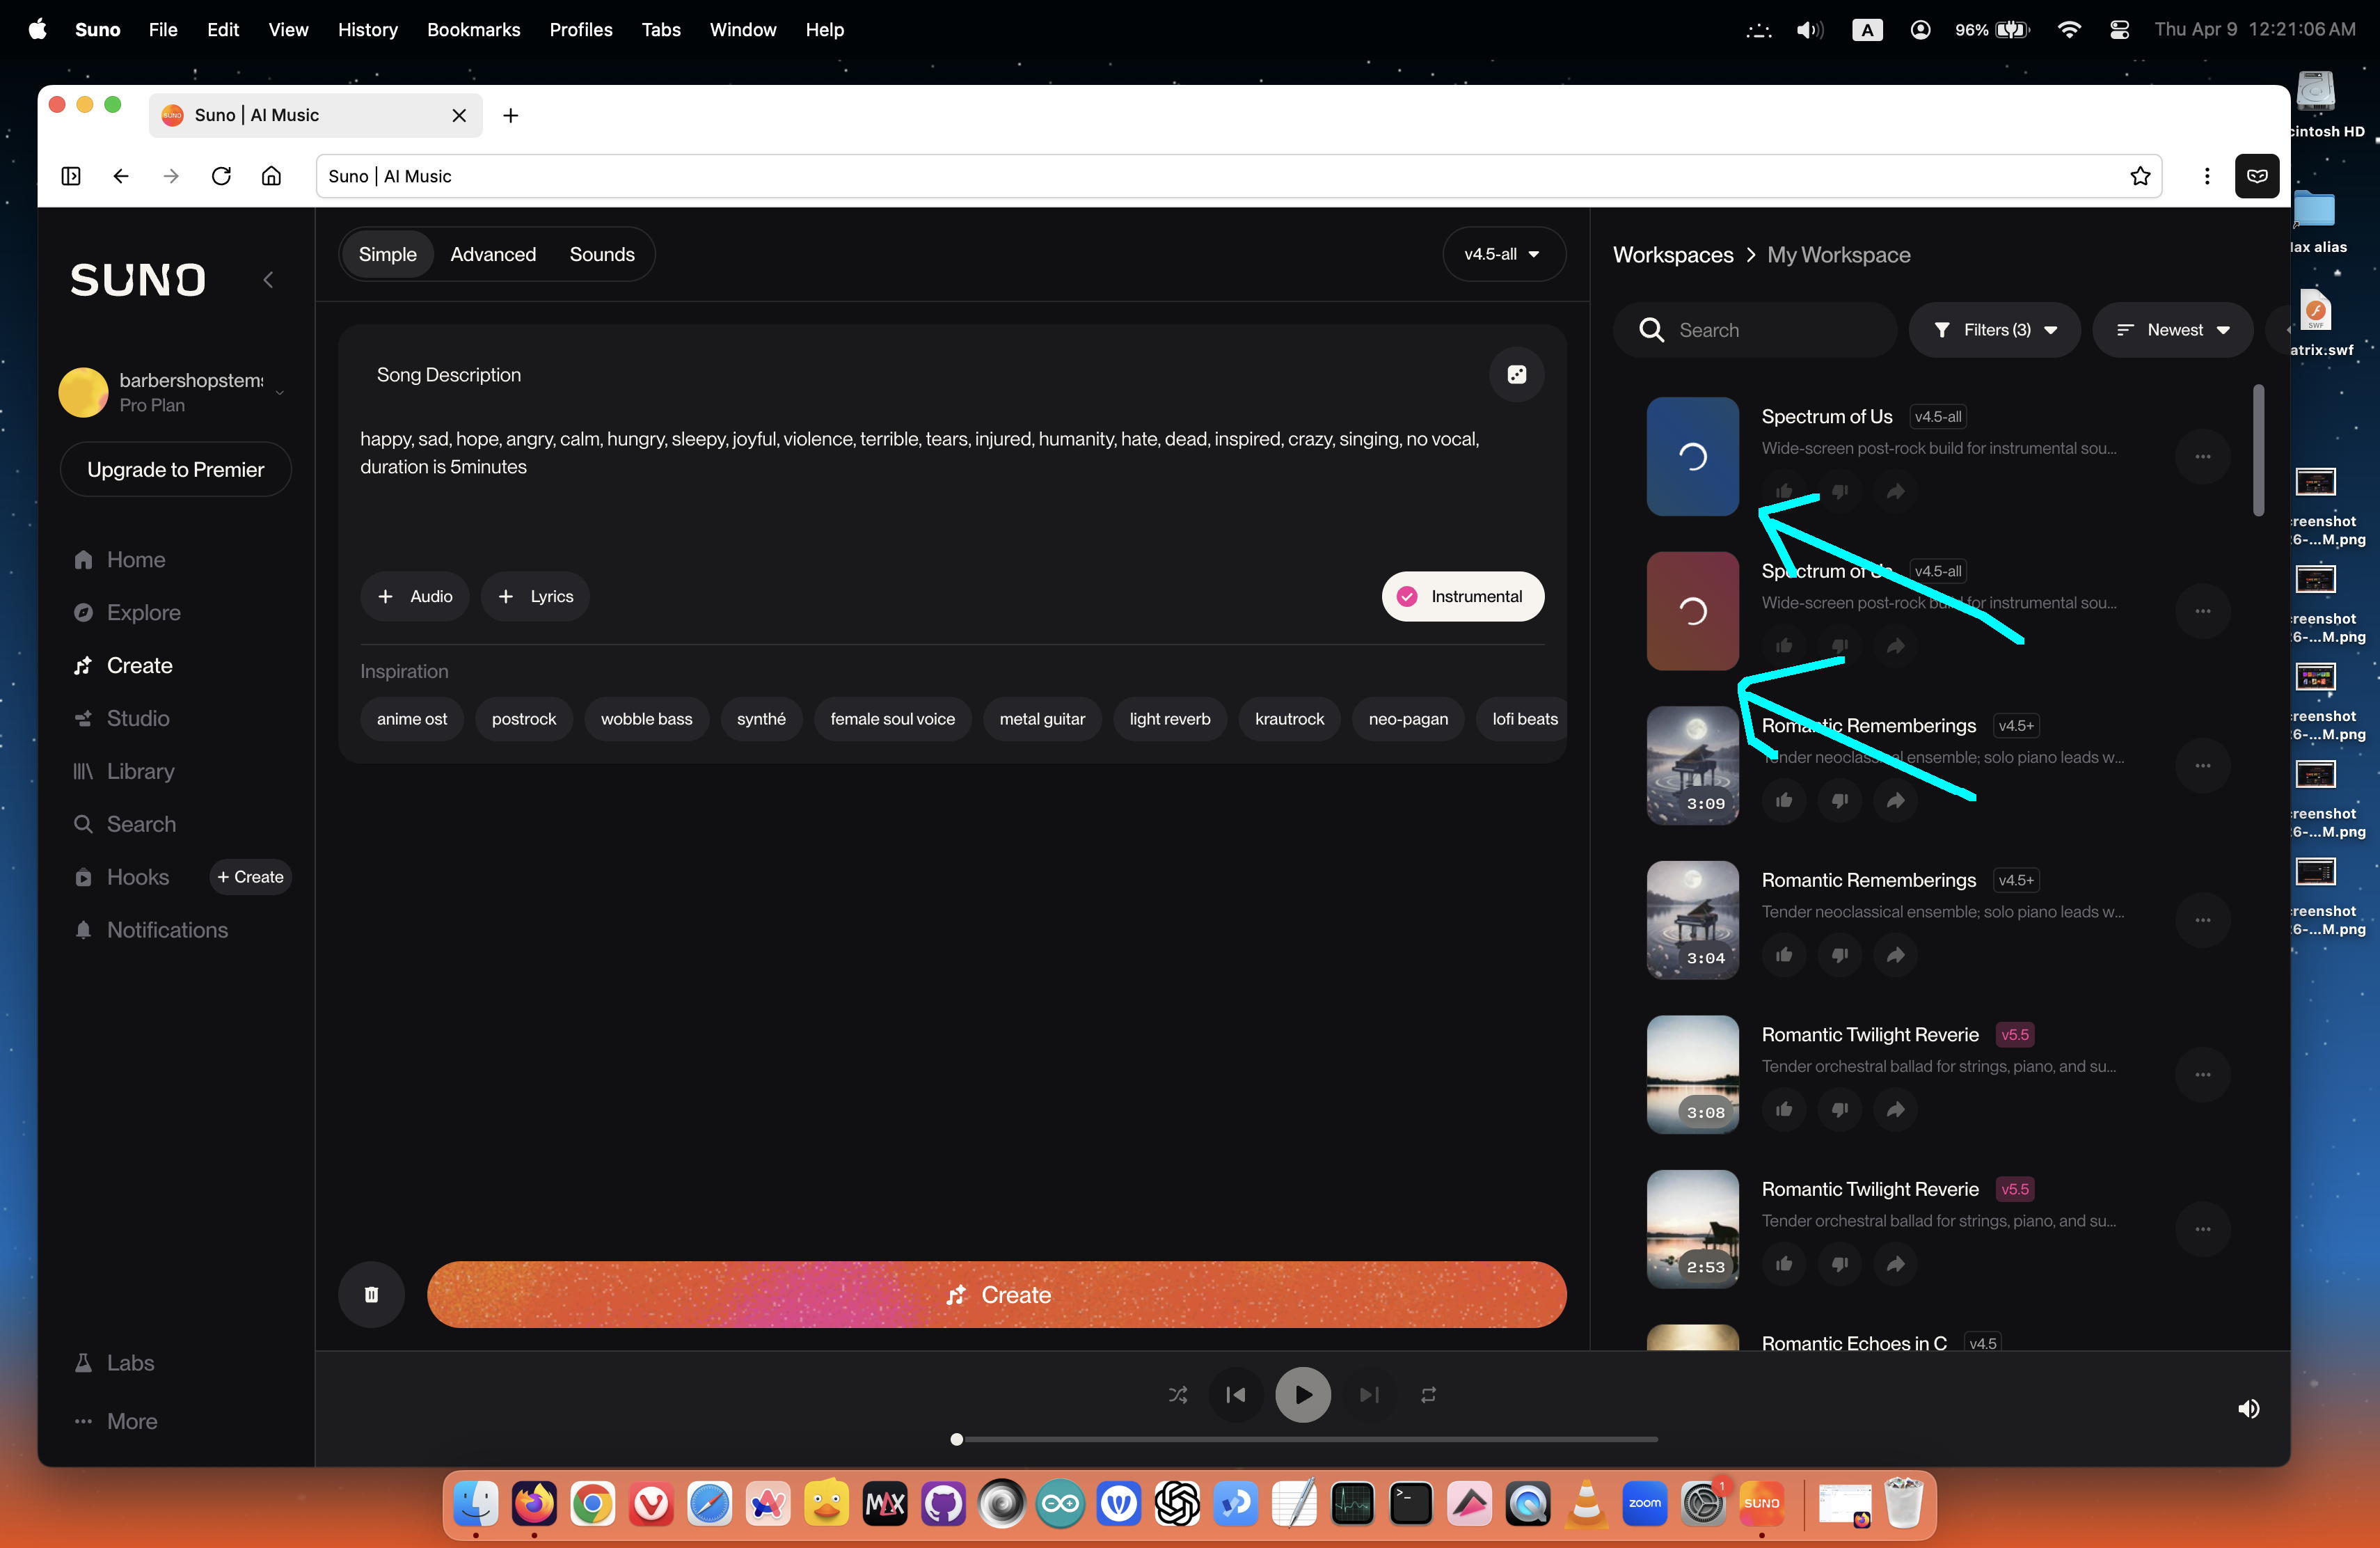Open more options for Spectrum of Us
2380x1548 pixels.
[x=2202, y=456]
